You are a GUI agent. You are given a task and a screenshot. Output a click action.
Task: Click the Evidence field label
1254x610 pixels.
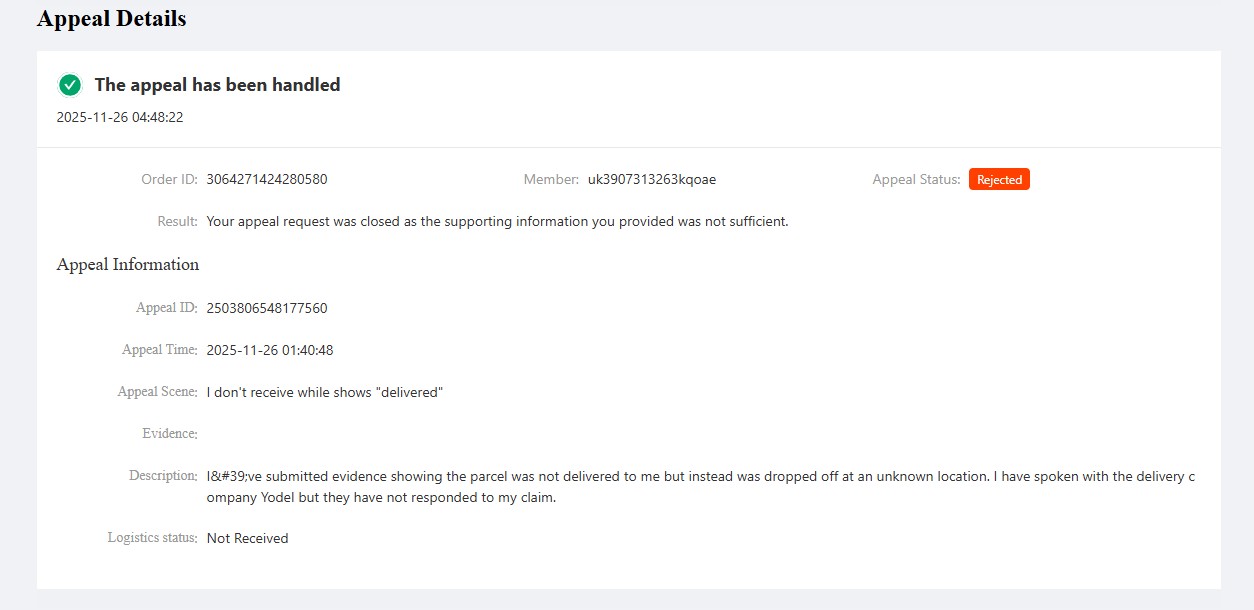169,434
